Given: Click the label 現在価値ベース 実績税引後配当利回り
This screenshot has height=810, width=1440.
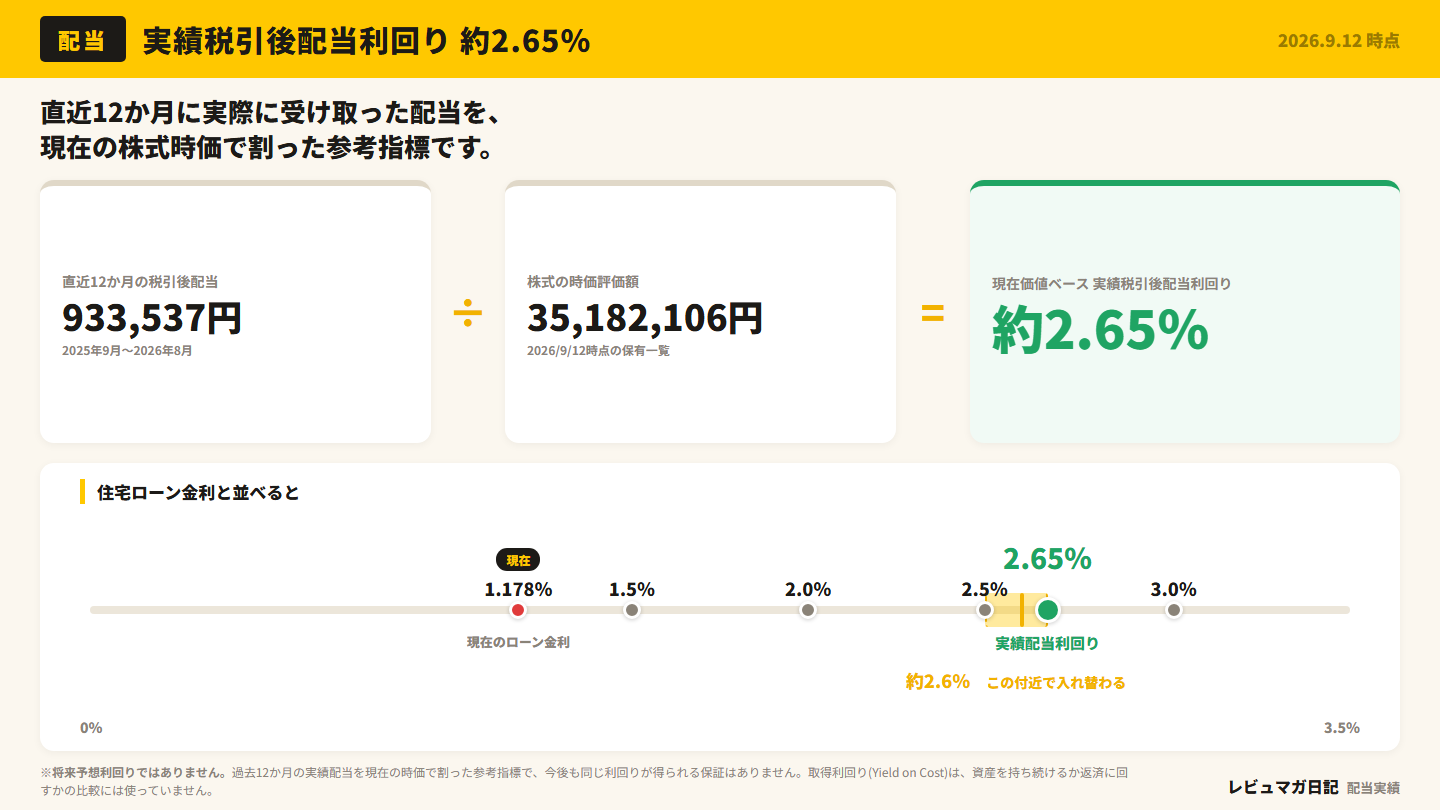Looking at the screenshot, I should 1111,284.
